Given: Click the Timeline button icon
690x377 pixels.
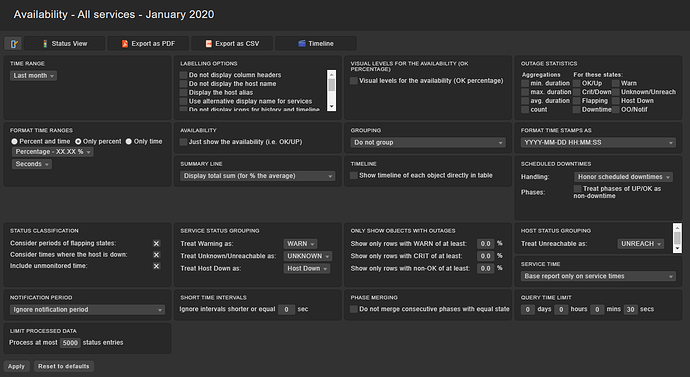Looking at the screenshot, I should (x=302, y=44).
